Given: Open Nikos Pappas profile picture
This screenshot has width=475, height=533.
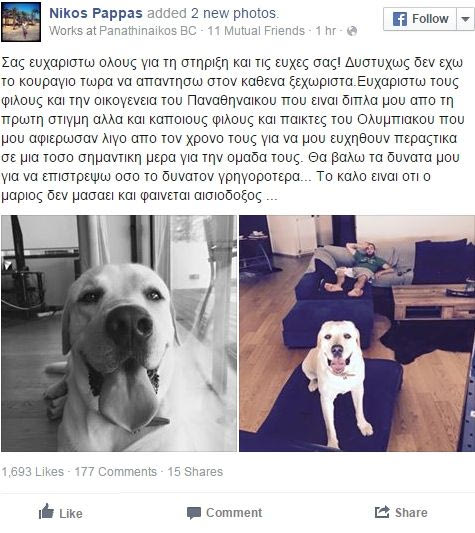Looking at the screenshot, I should (x=21, y=22).
